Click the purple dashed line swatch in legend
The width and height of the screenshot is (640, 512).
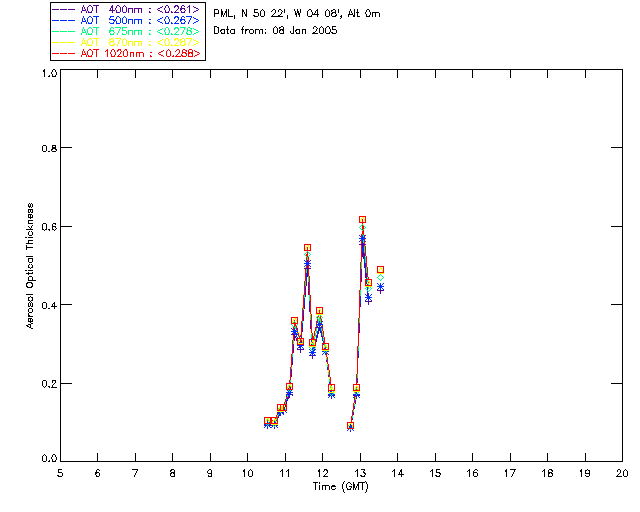point(64,9)
